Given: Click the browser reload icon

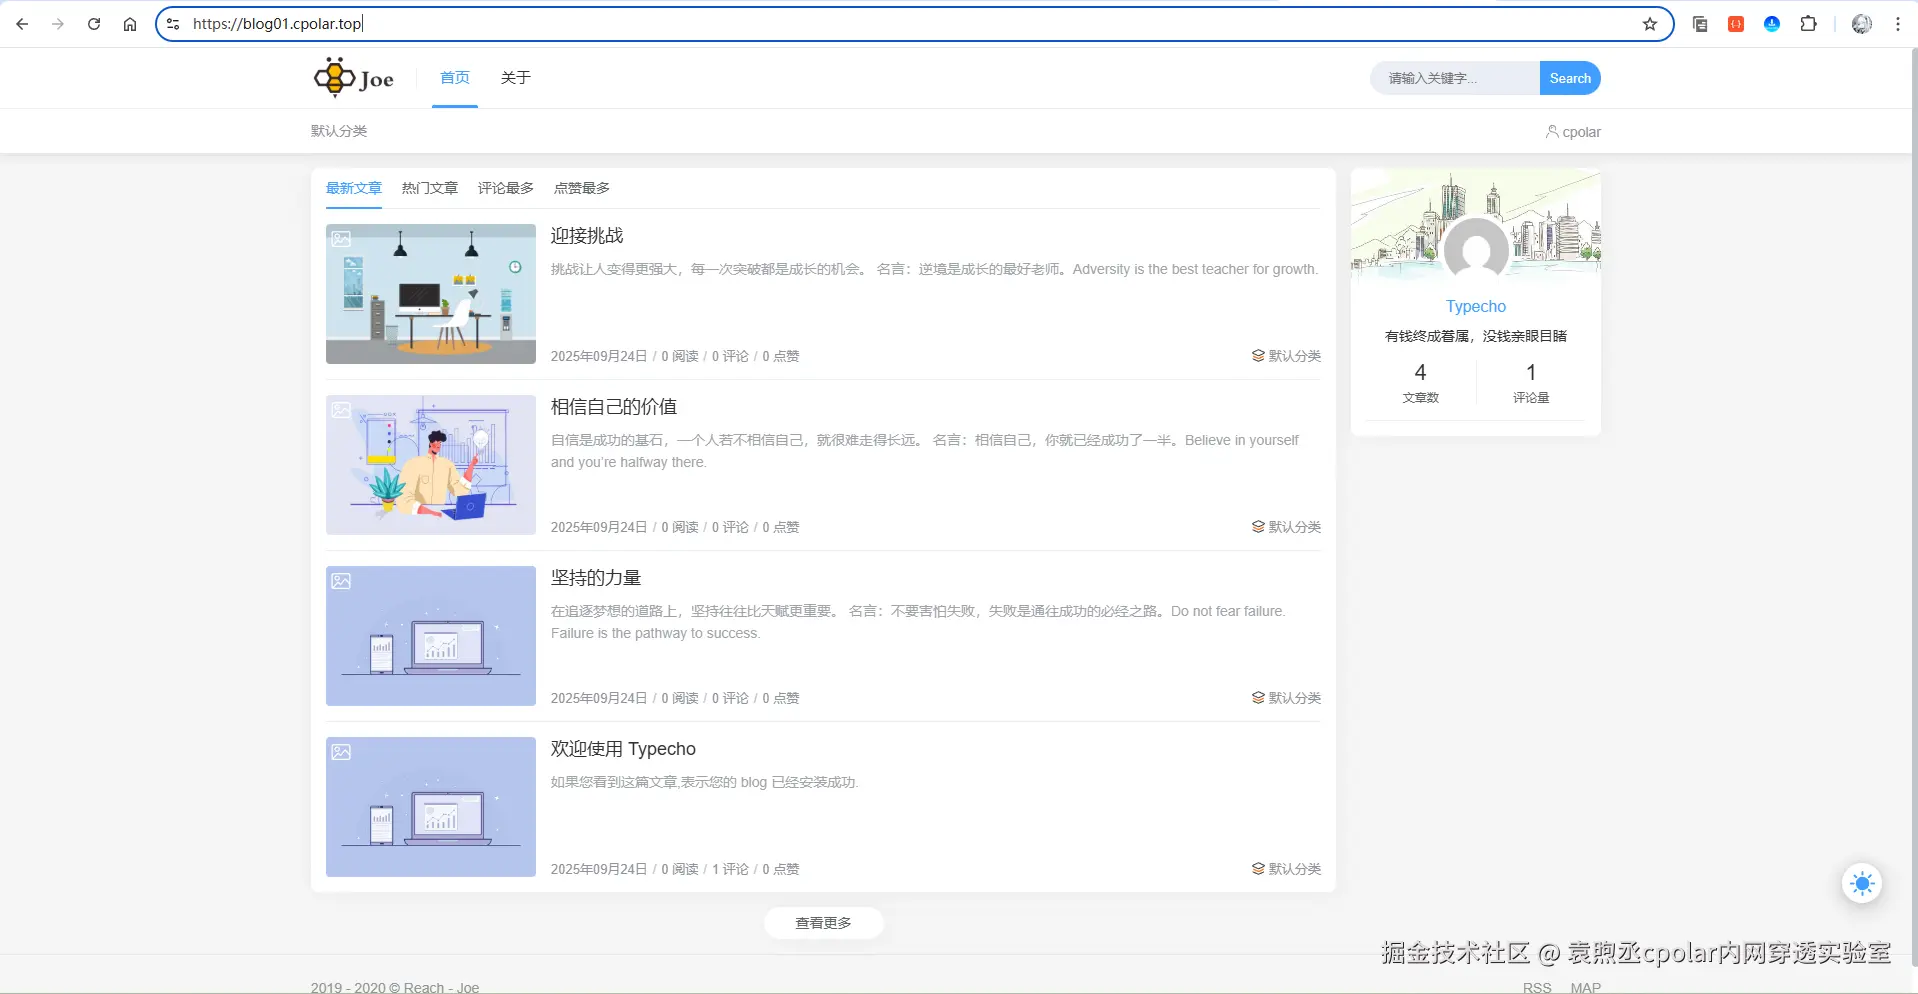Looking at the screenshot, I should coord(94,24).
